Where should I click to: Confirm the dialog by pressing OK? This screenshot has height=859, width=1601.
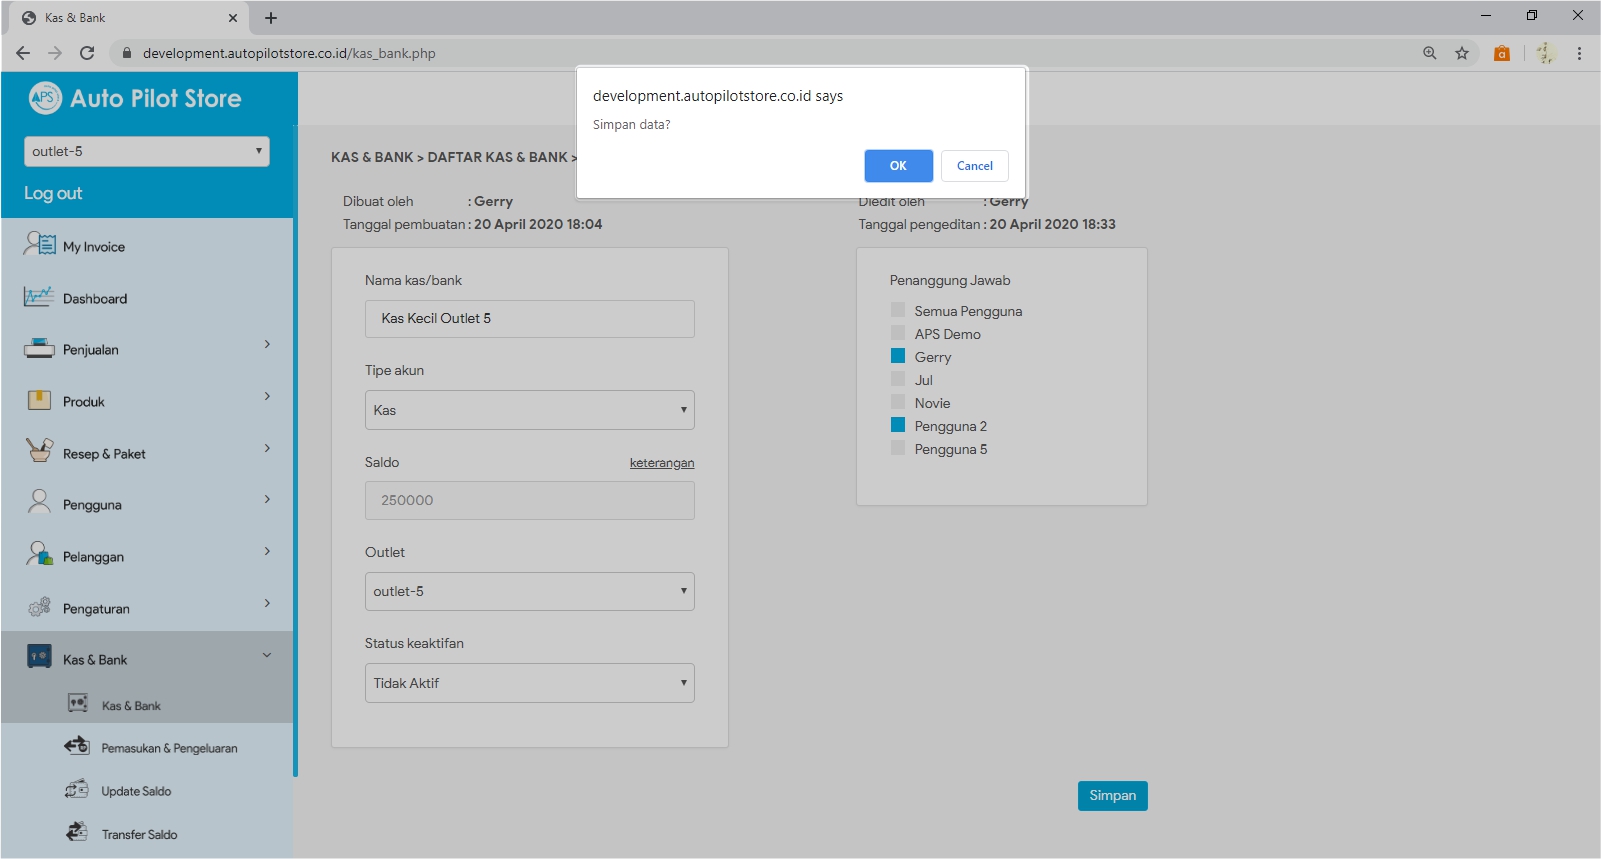click(898, 166)
